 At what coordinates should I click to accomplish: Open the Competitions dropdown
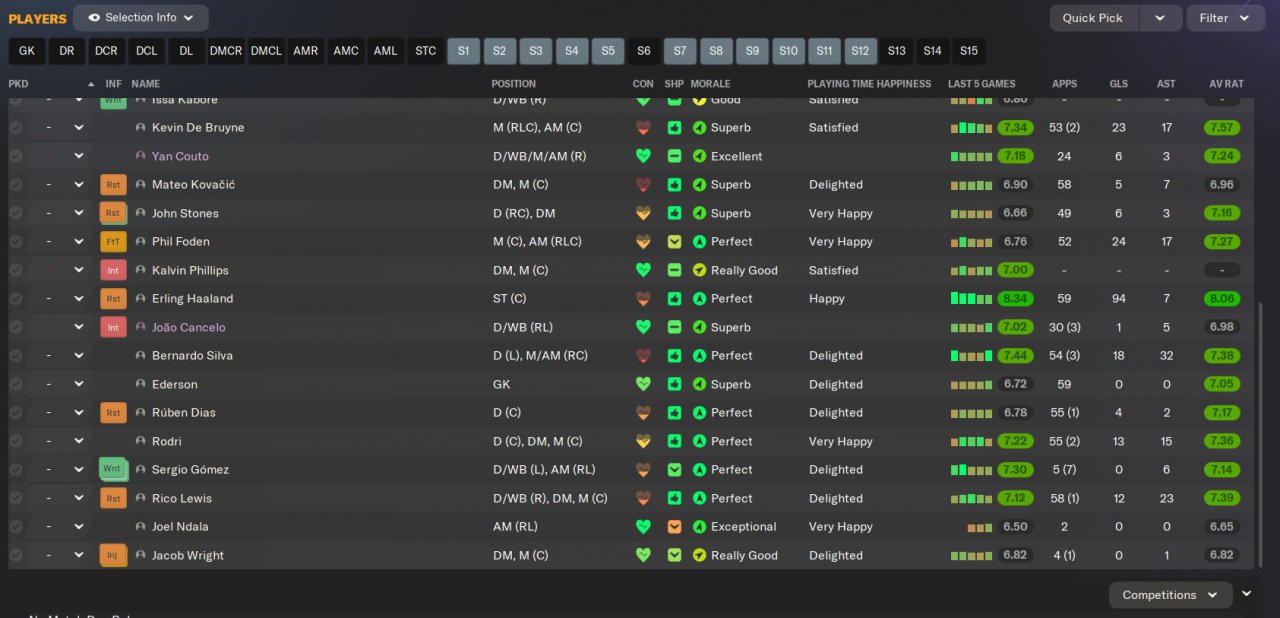(x=1170, y=595)
